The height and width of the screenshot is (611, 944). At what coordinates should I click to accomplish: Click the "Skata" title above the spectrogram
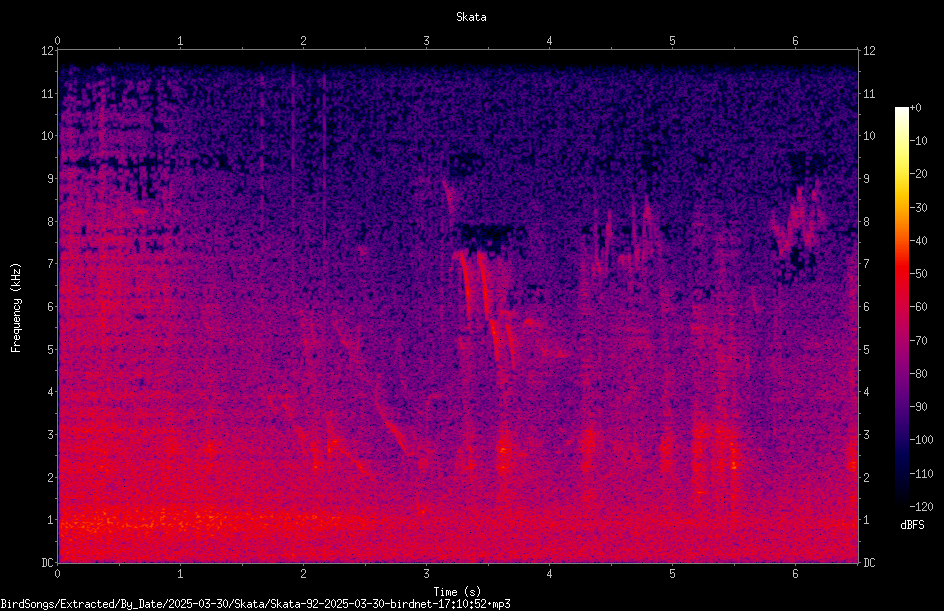pyautogui.click(x=471, y=17)
